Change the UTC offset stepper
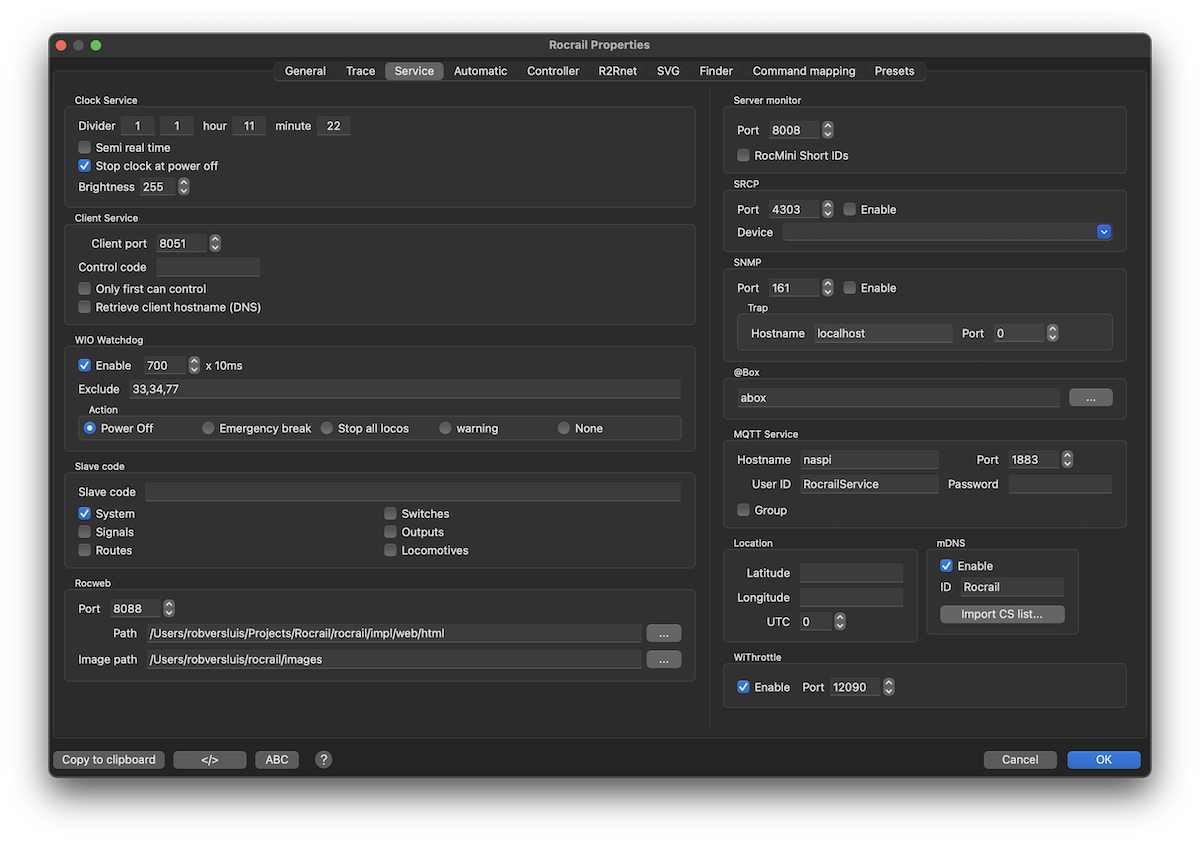Image resolution: width=1200 pixels, height=842 pixels. [840, 622]
